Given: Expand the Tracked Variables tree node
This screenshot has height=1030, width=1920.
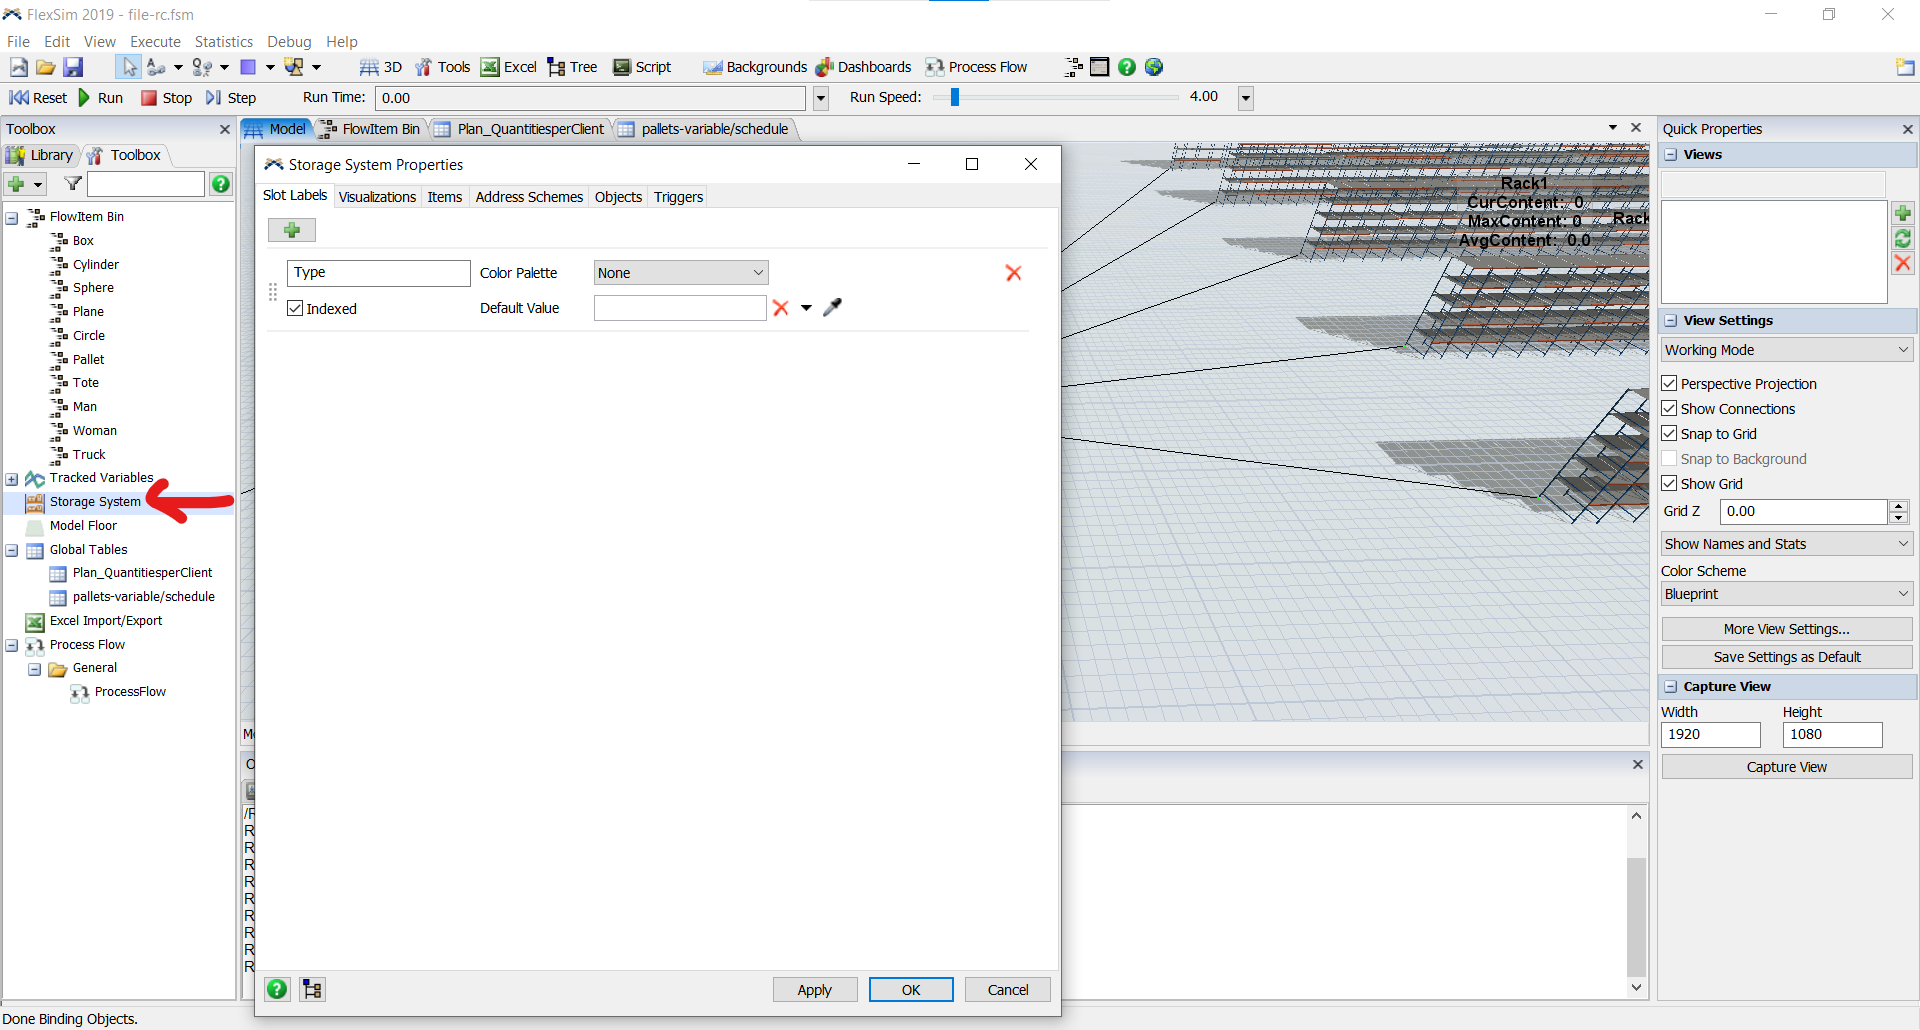Looking at the screenshot, I should (x=12, y=479).
